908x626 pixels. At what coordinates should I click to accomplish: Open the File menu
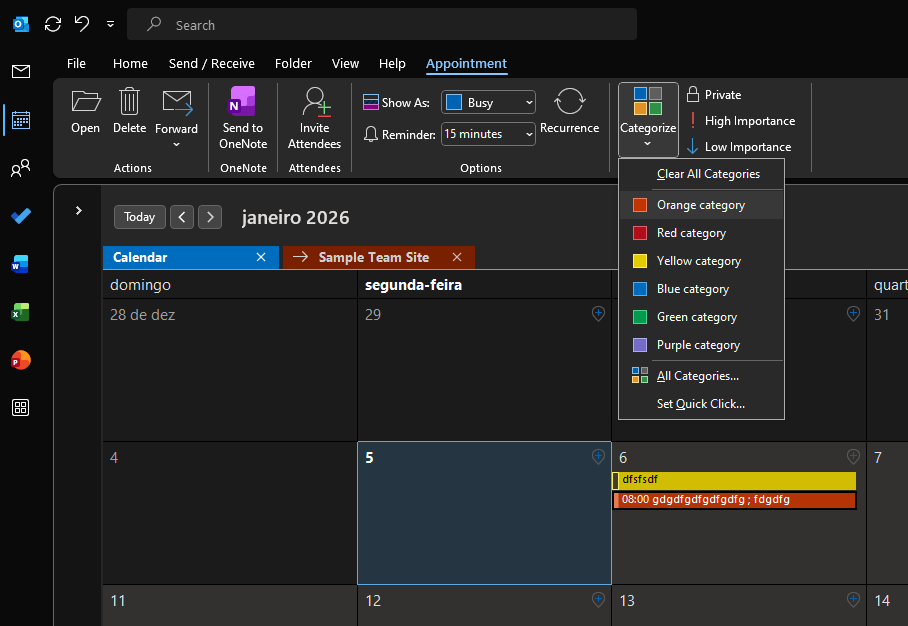pyautogui.click(x=76, y=63)
